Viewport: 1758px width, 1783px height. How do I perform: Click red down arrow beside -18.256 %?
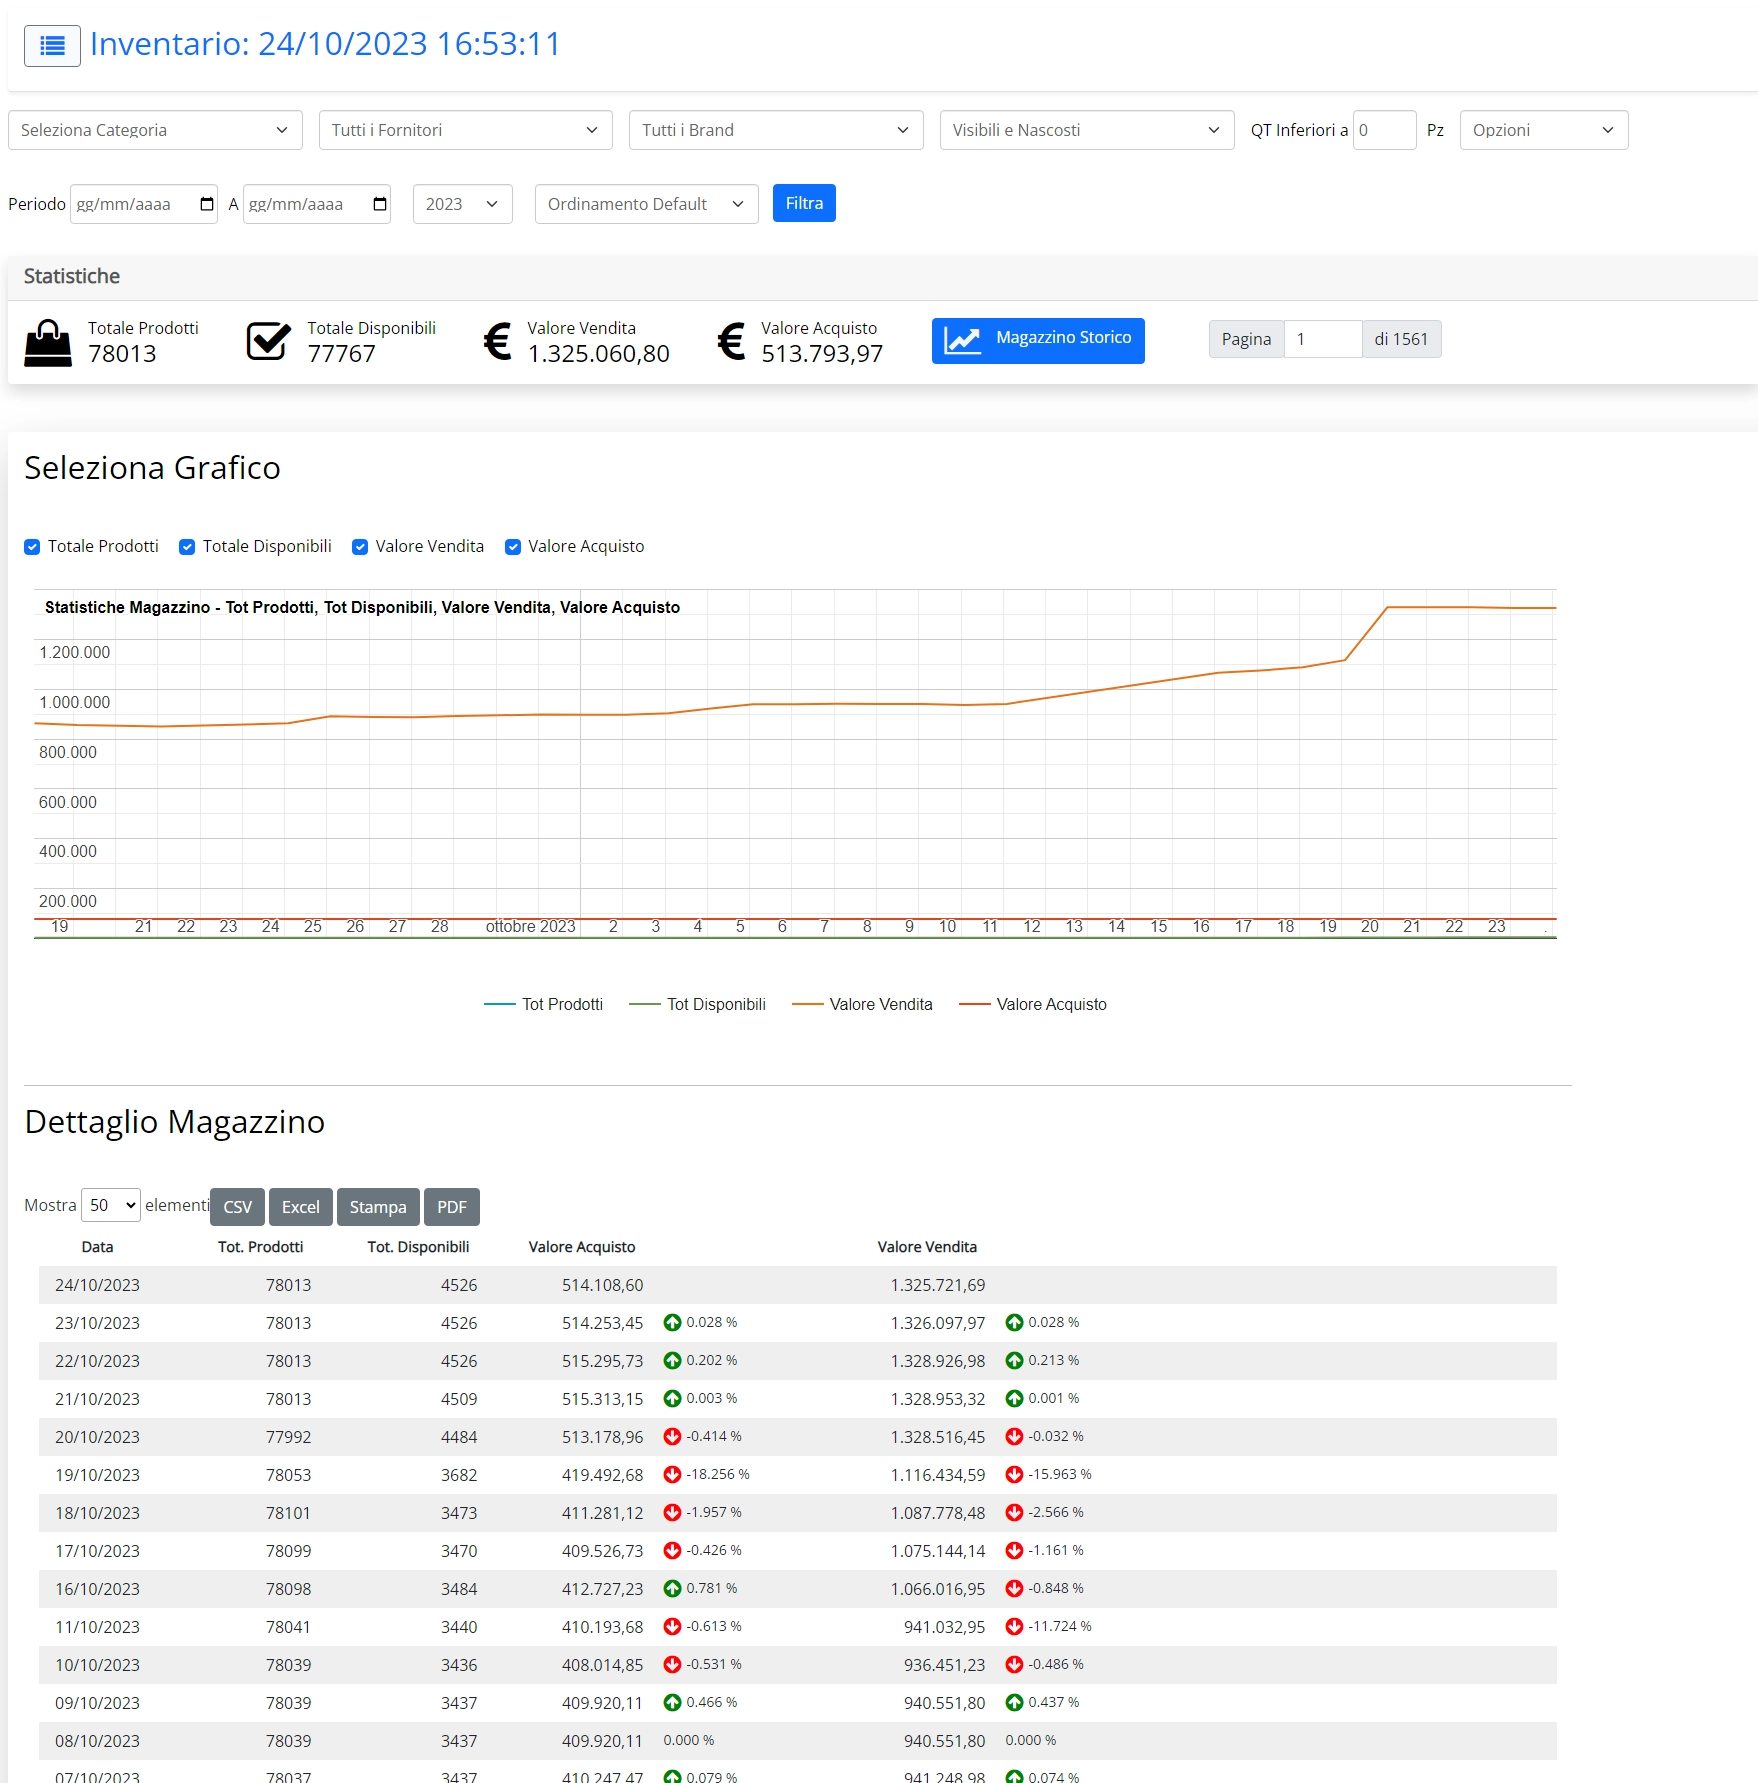pos(672,1475)
